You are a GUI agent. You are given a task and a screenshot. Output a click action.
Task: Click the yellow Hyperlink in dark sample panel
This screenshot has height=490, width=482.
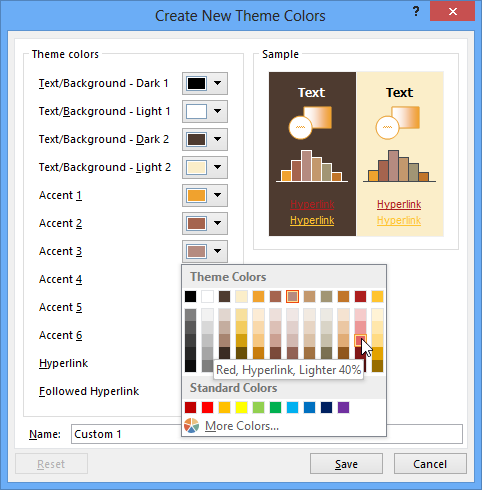(x=312, y=220)
